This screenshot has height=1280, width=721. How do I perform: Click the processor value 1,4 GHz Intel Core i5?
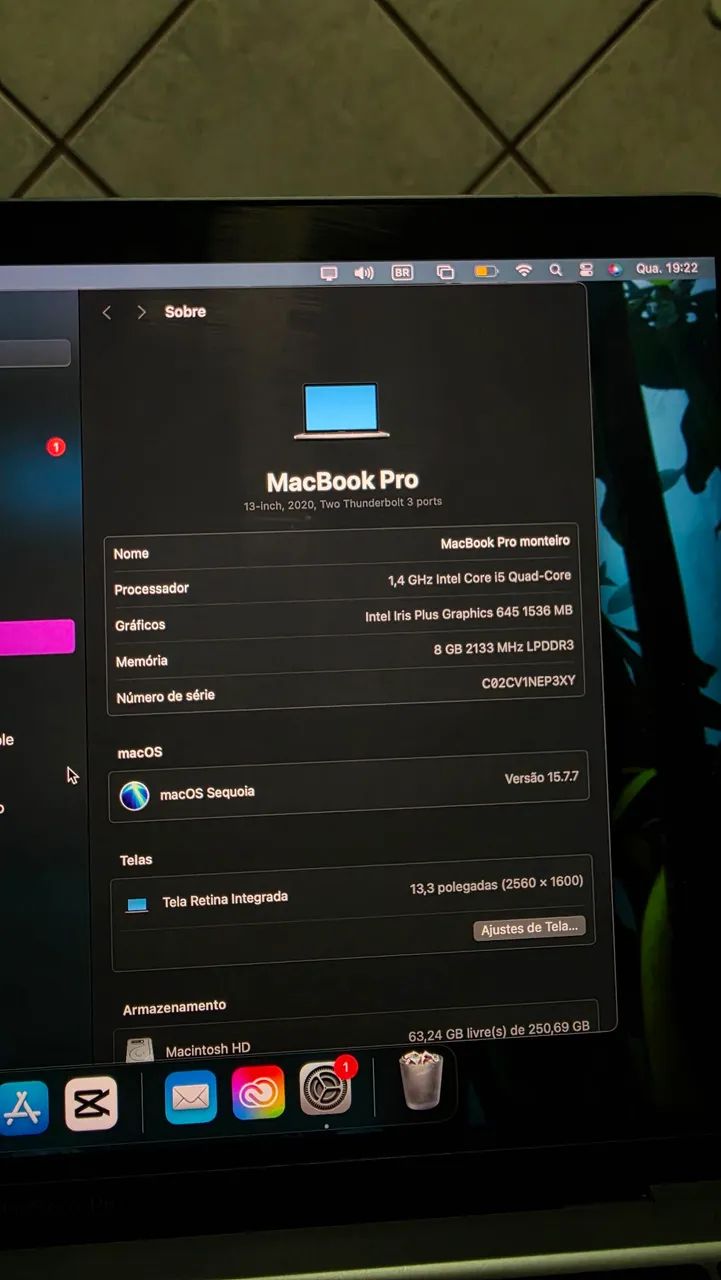tap(480, 577)
